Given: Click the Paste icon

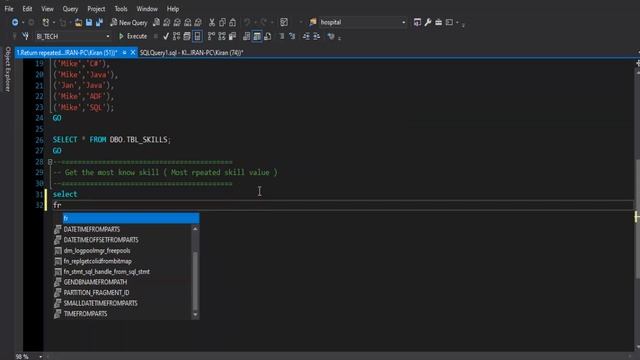Looking at the screenshot, I should tap(233, 22).
